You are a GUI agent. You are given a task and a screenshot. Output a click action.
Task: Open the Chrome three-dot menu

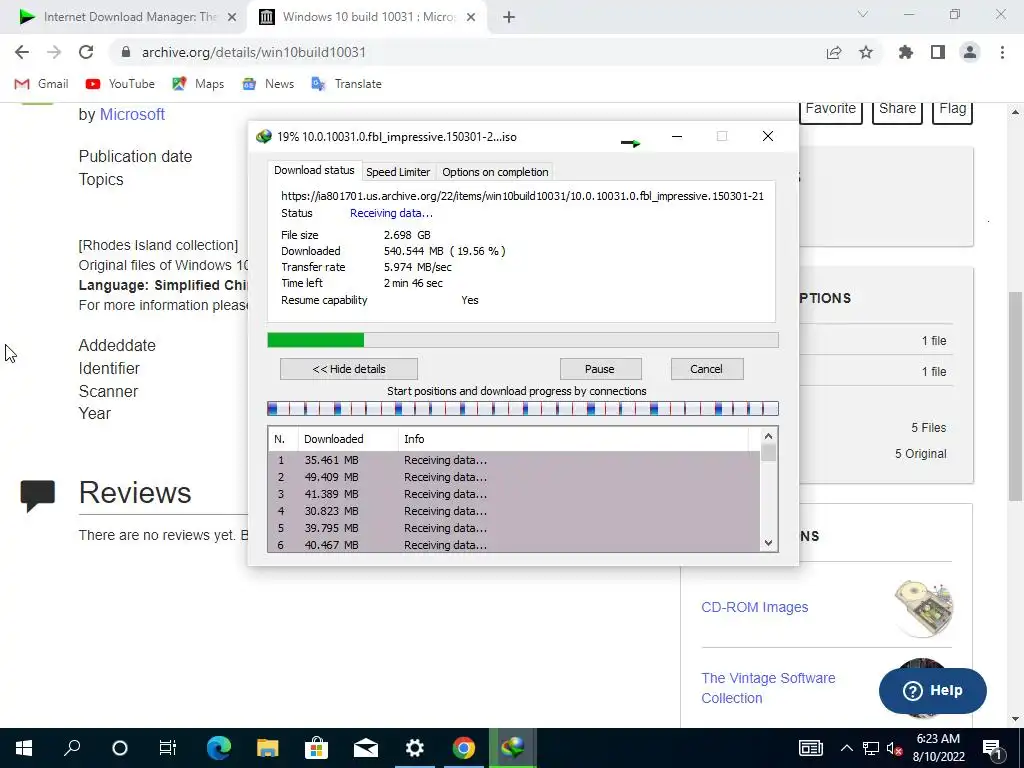click(x=1002, y=52)
